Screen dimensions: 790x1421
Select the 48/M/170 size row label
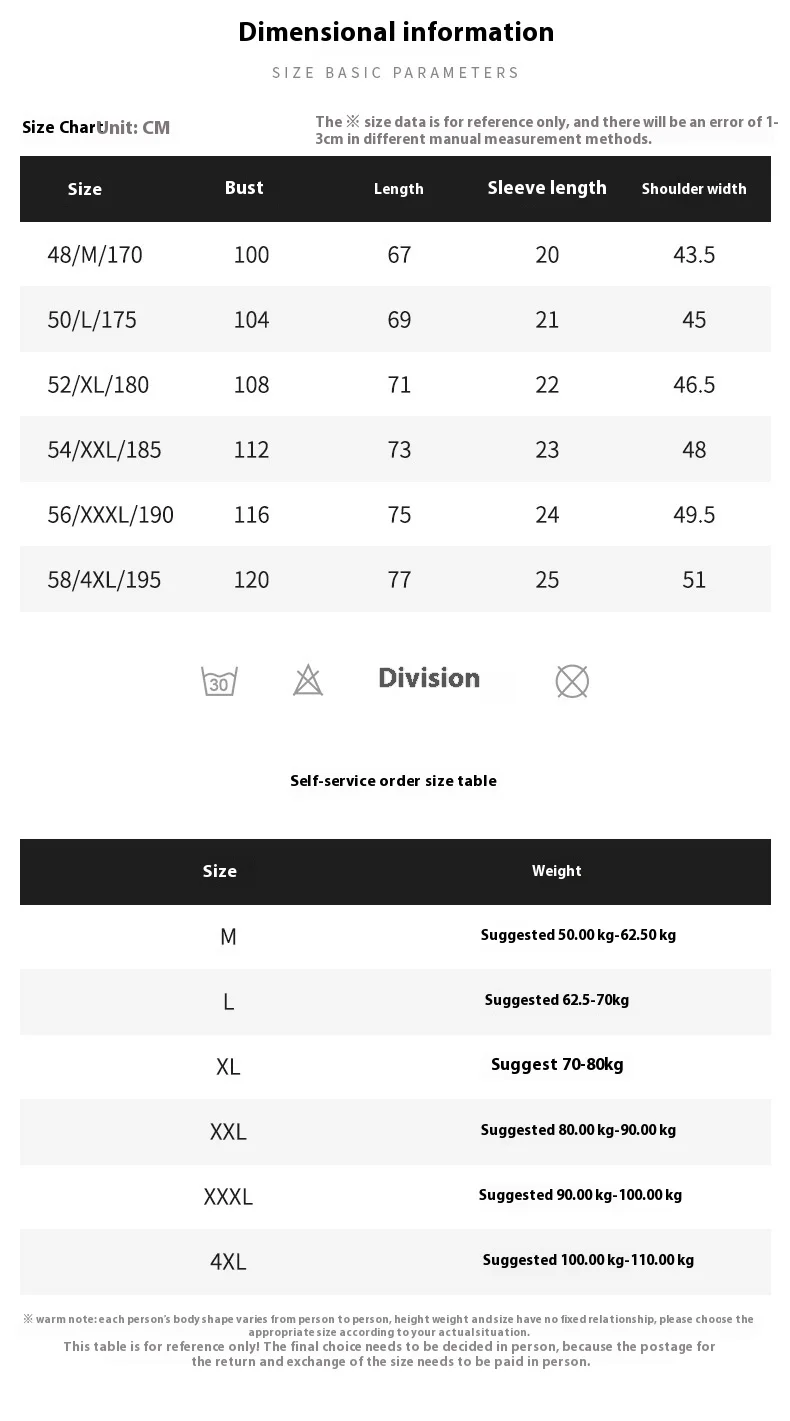95,255
